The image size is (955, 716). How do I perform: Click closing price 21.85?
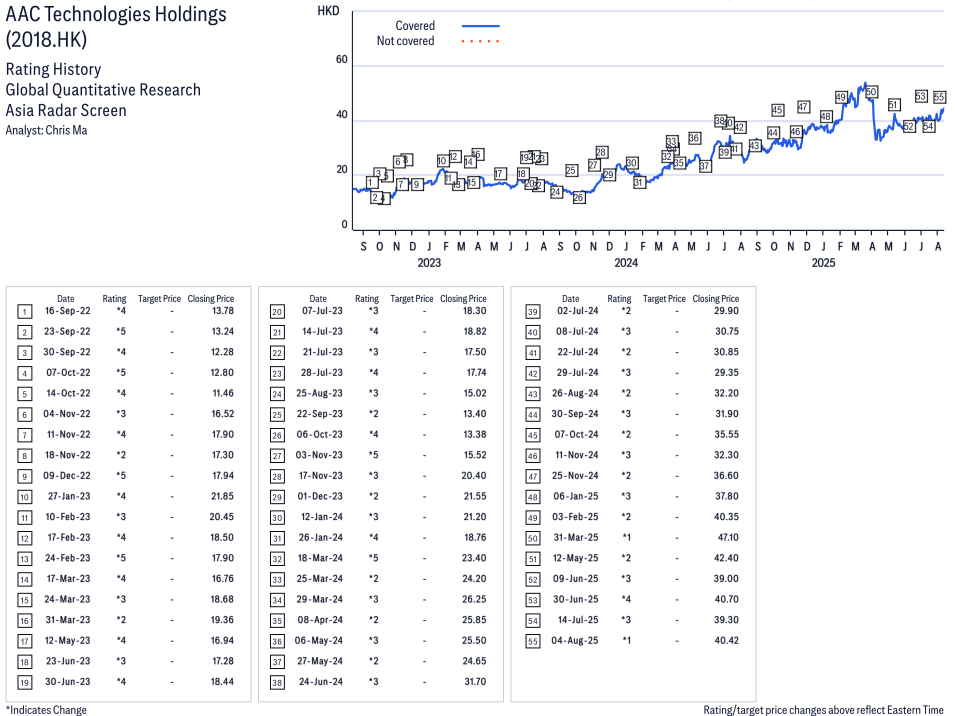click(222, 496)
